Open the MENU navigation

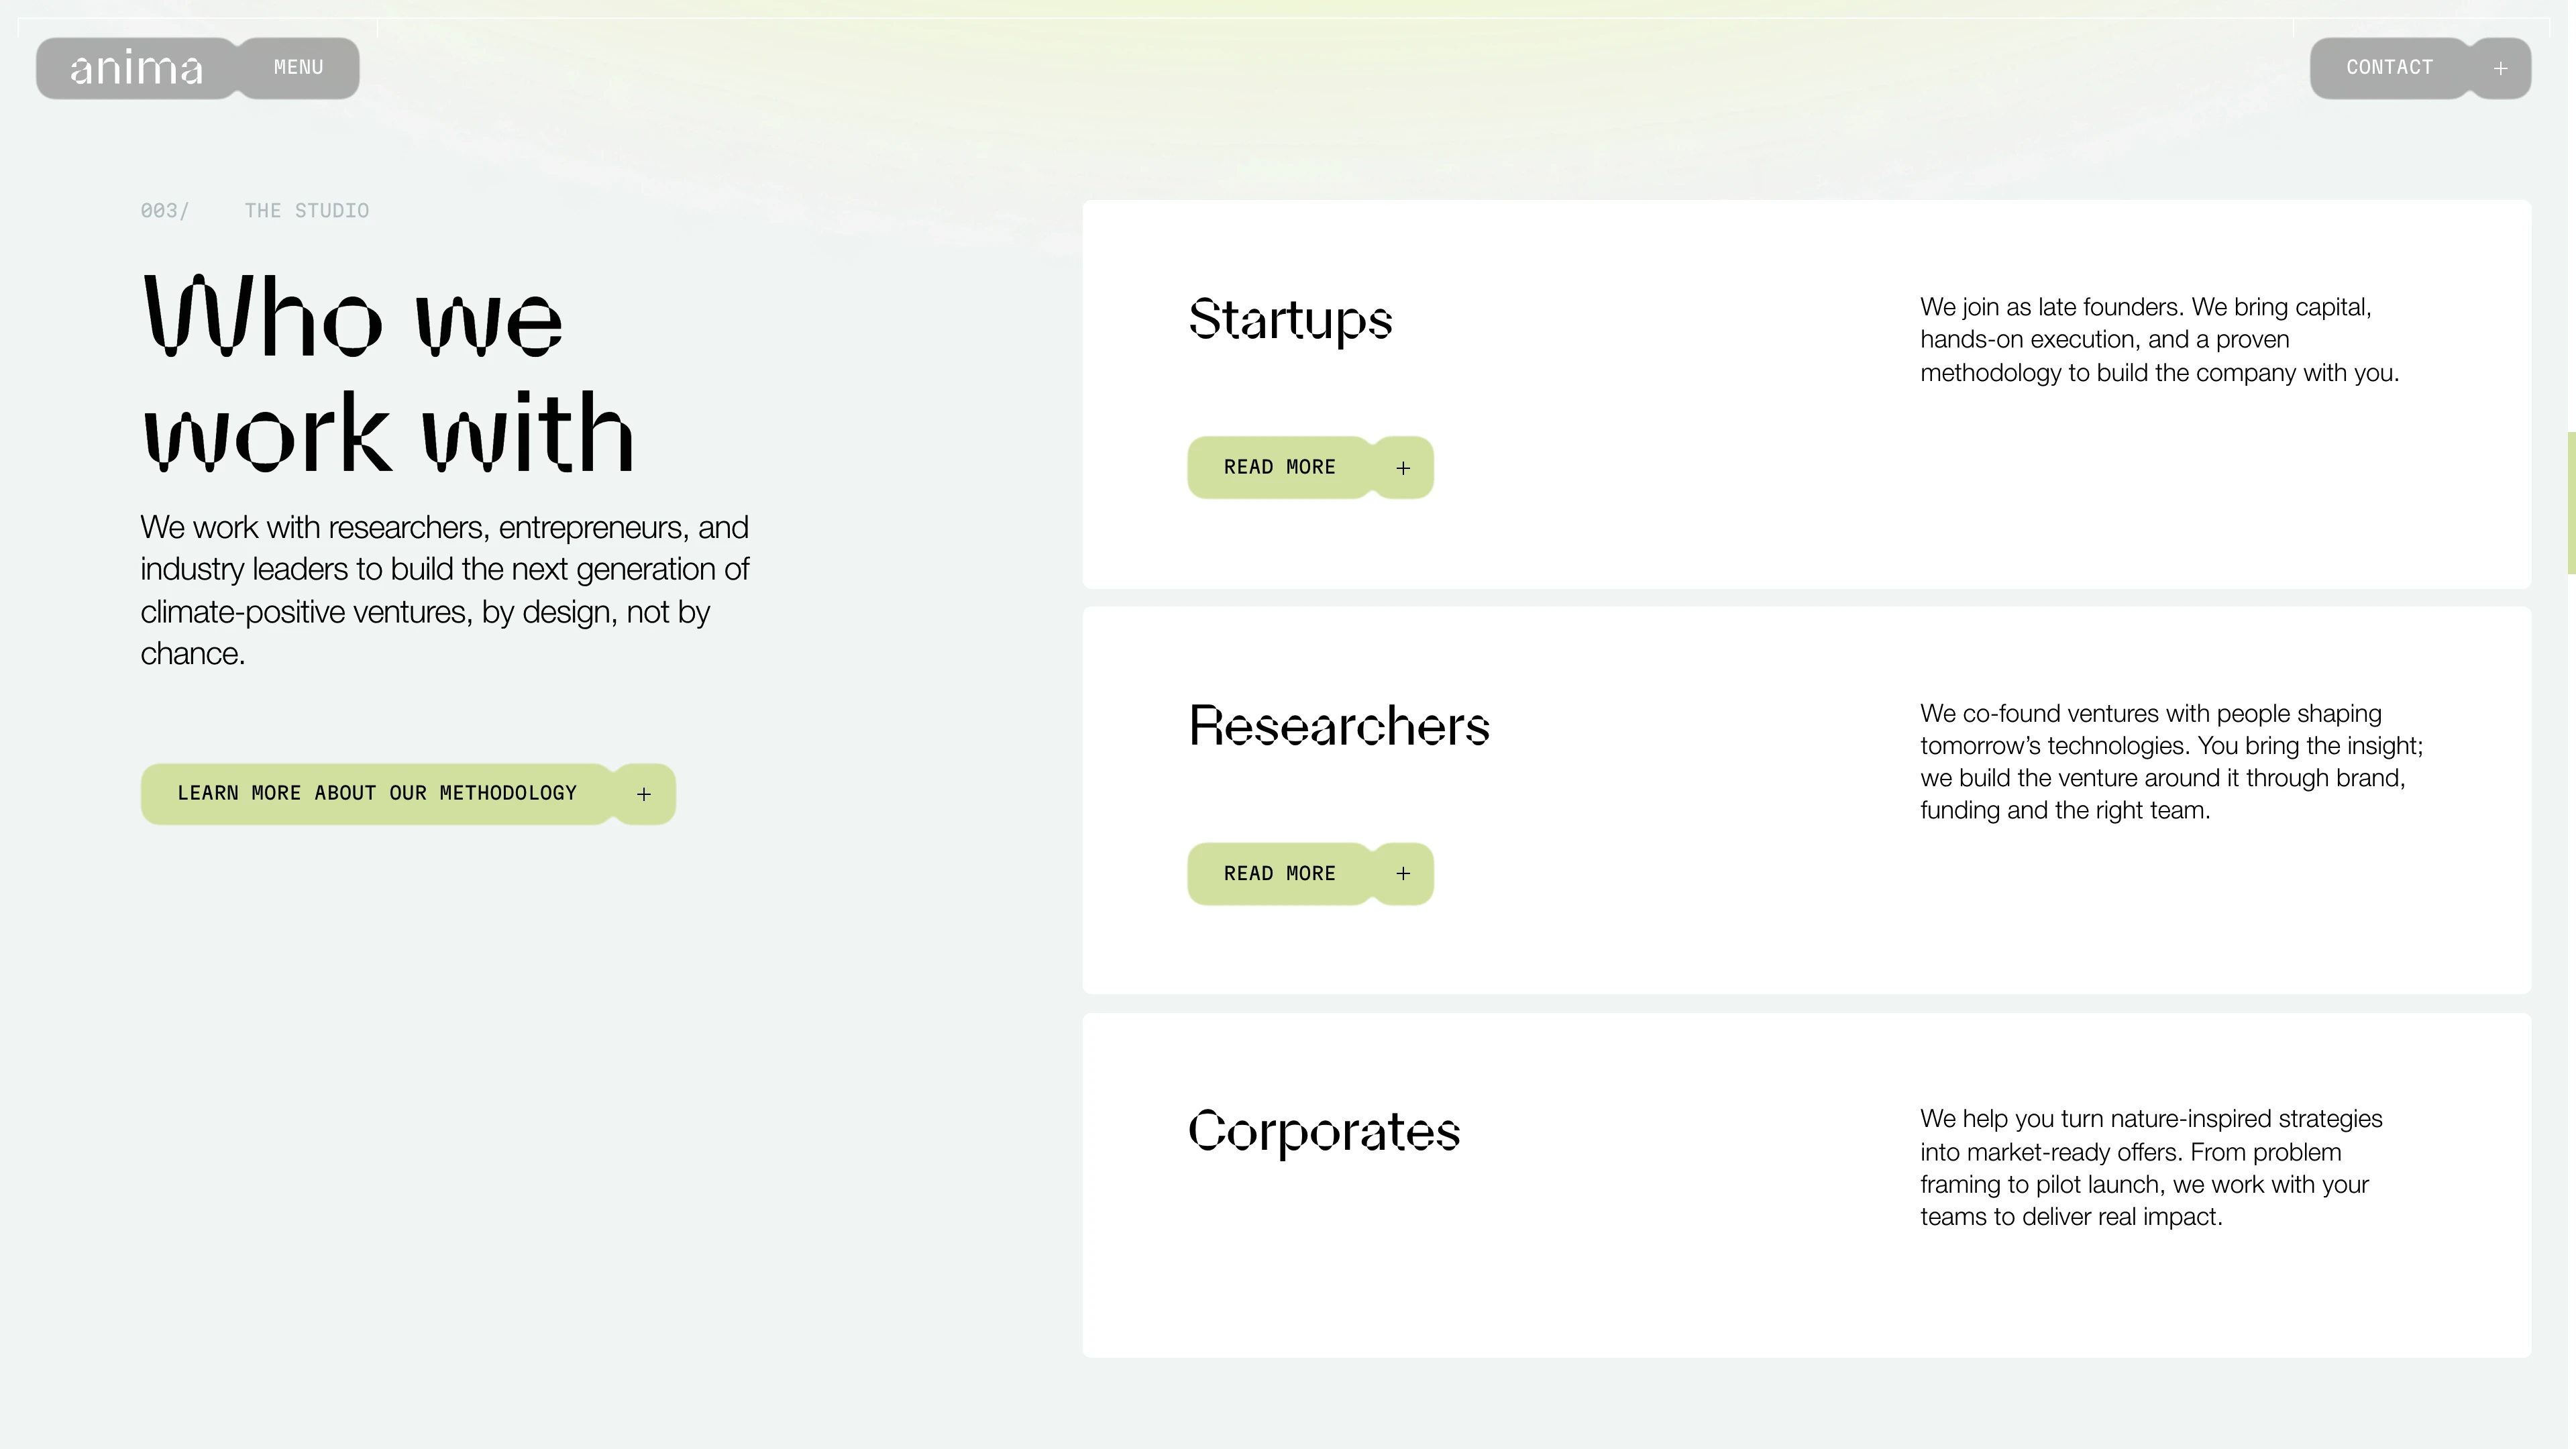[x=298, y=68]
